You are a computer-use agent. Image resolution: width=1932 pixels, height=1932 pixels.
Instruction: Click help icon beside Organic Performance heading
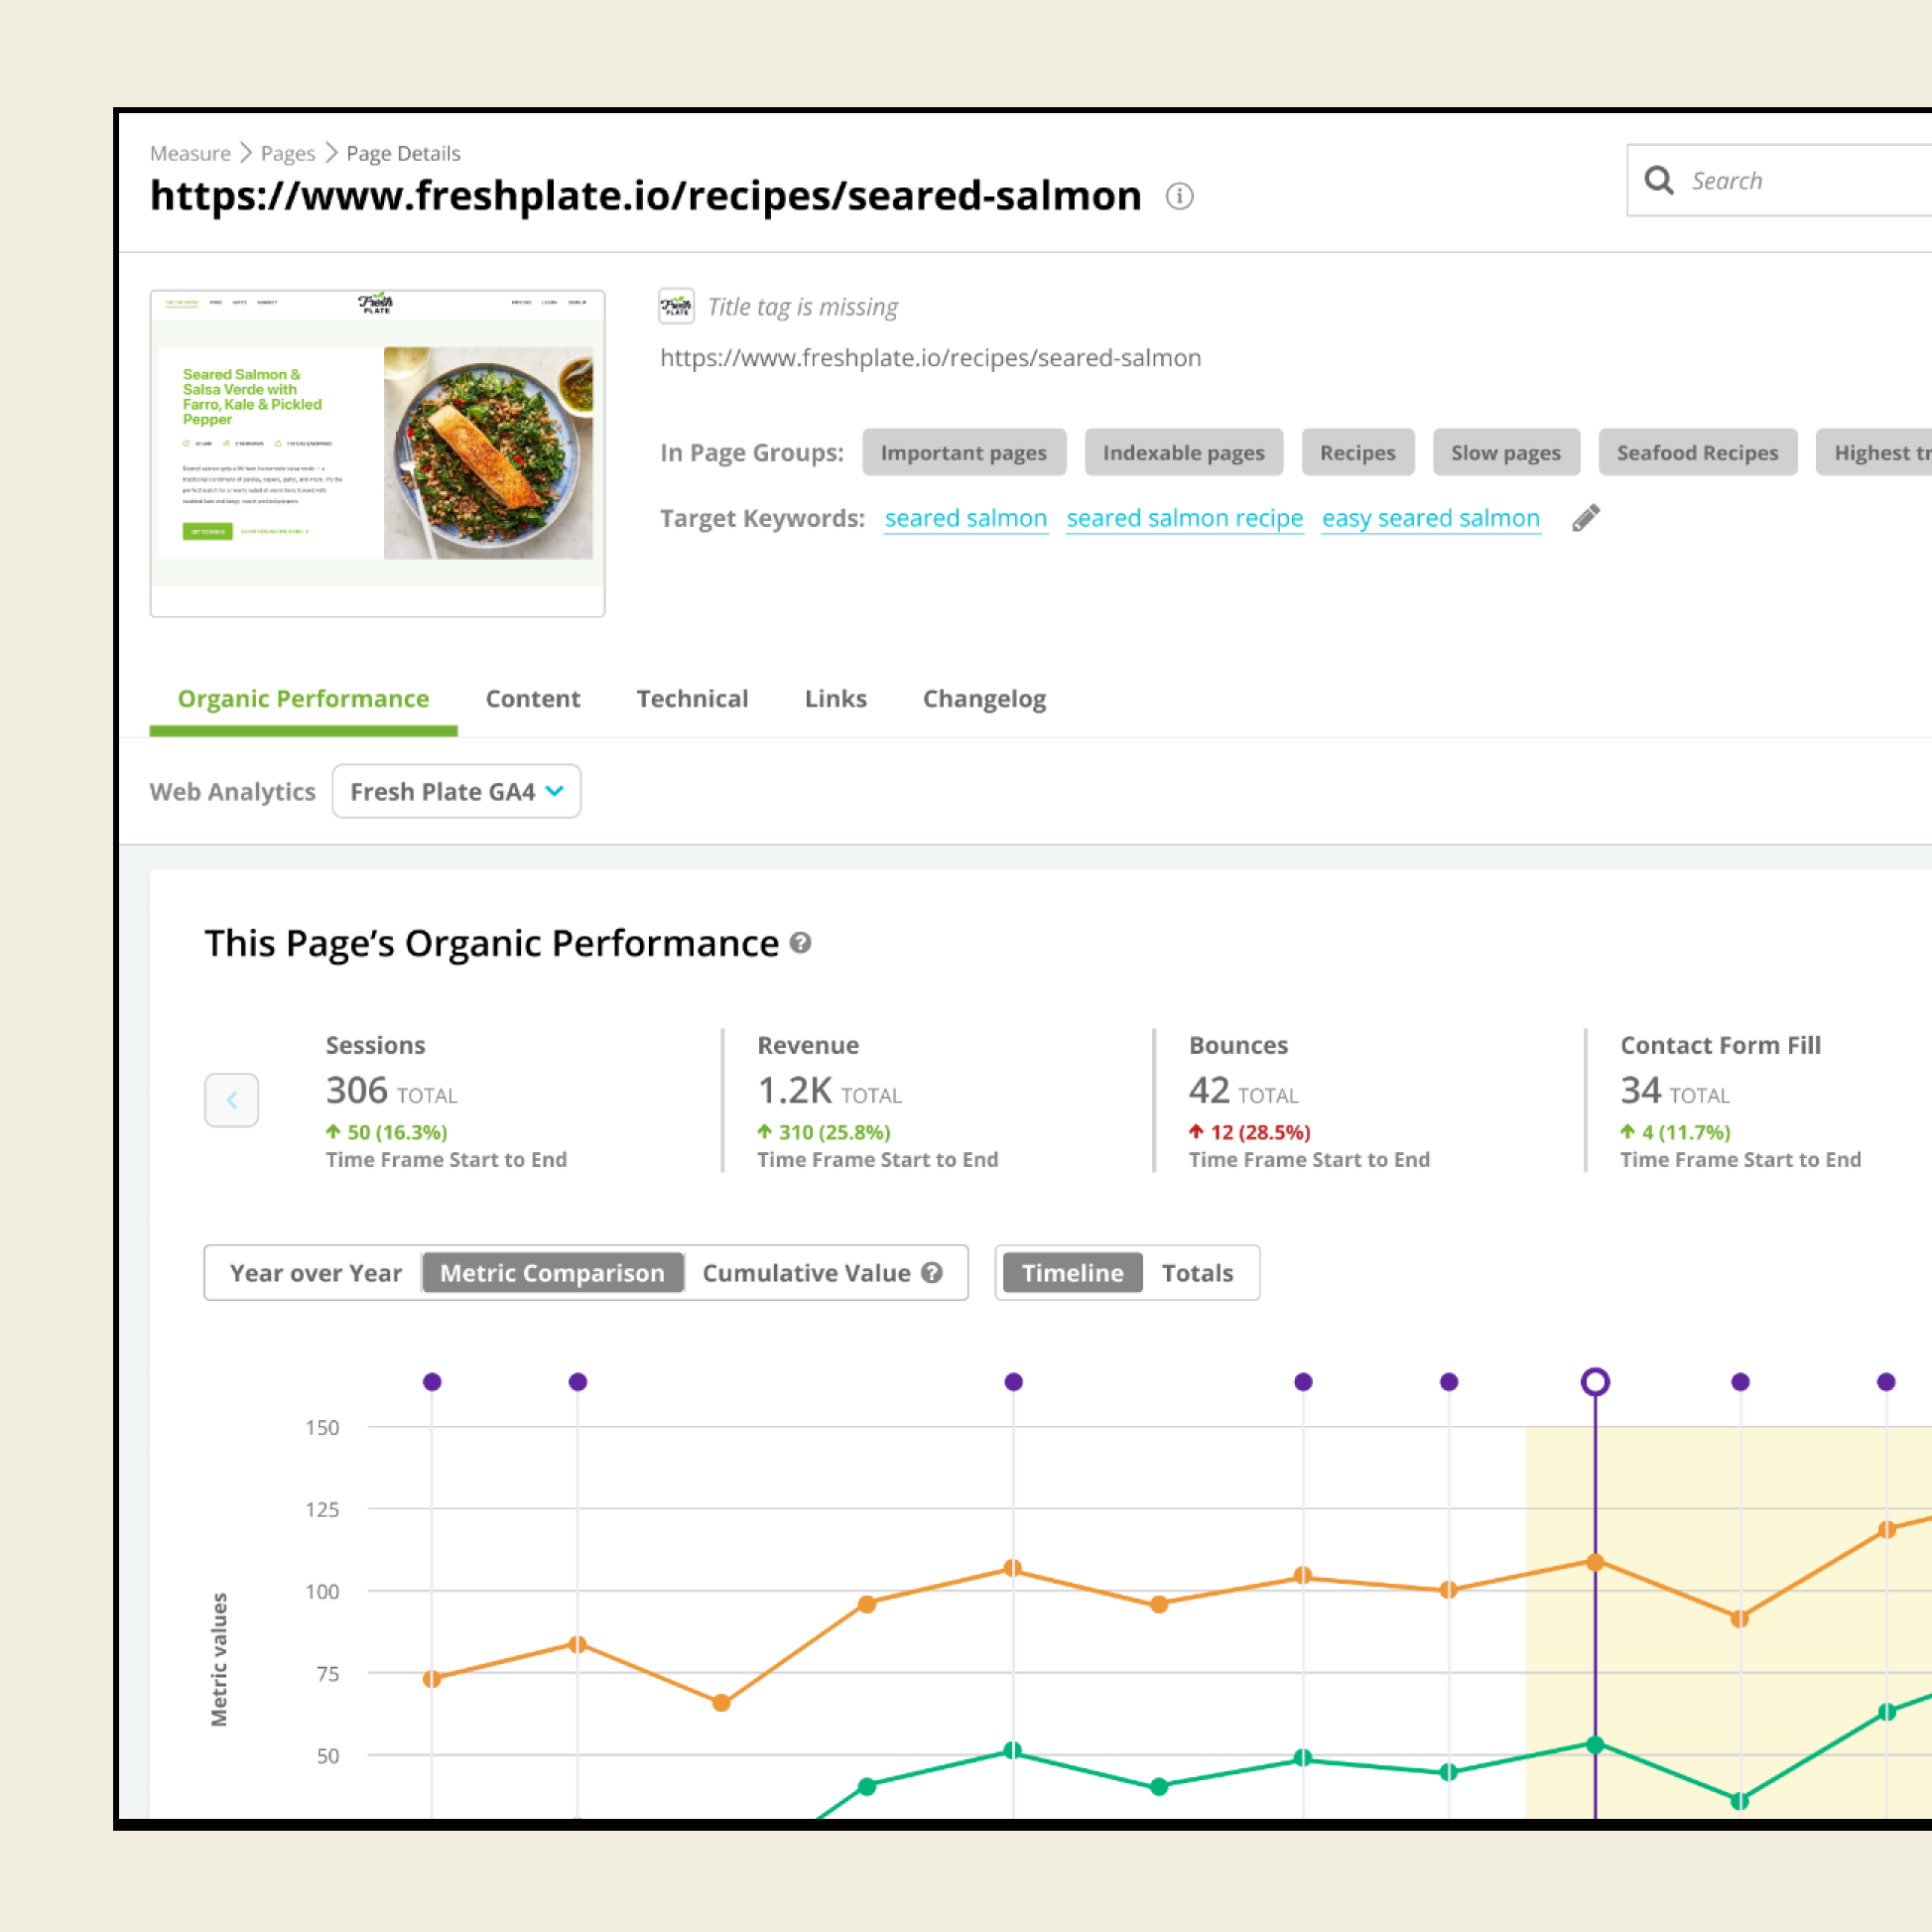[x=800, y=943]
